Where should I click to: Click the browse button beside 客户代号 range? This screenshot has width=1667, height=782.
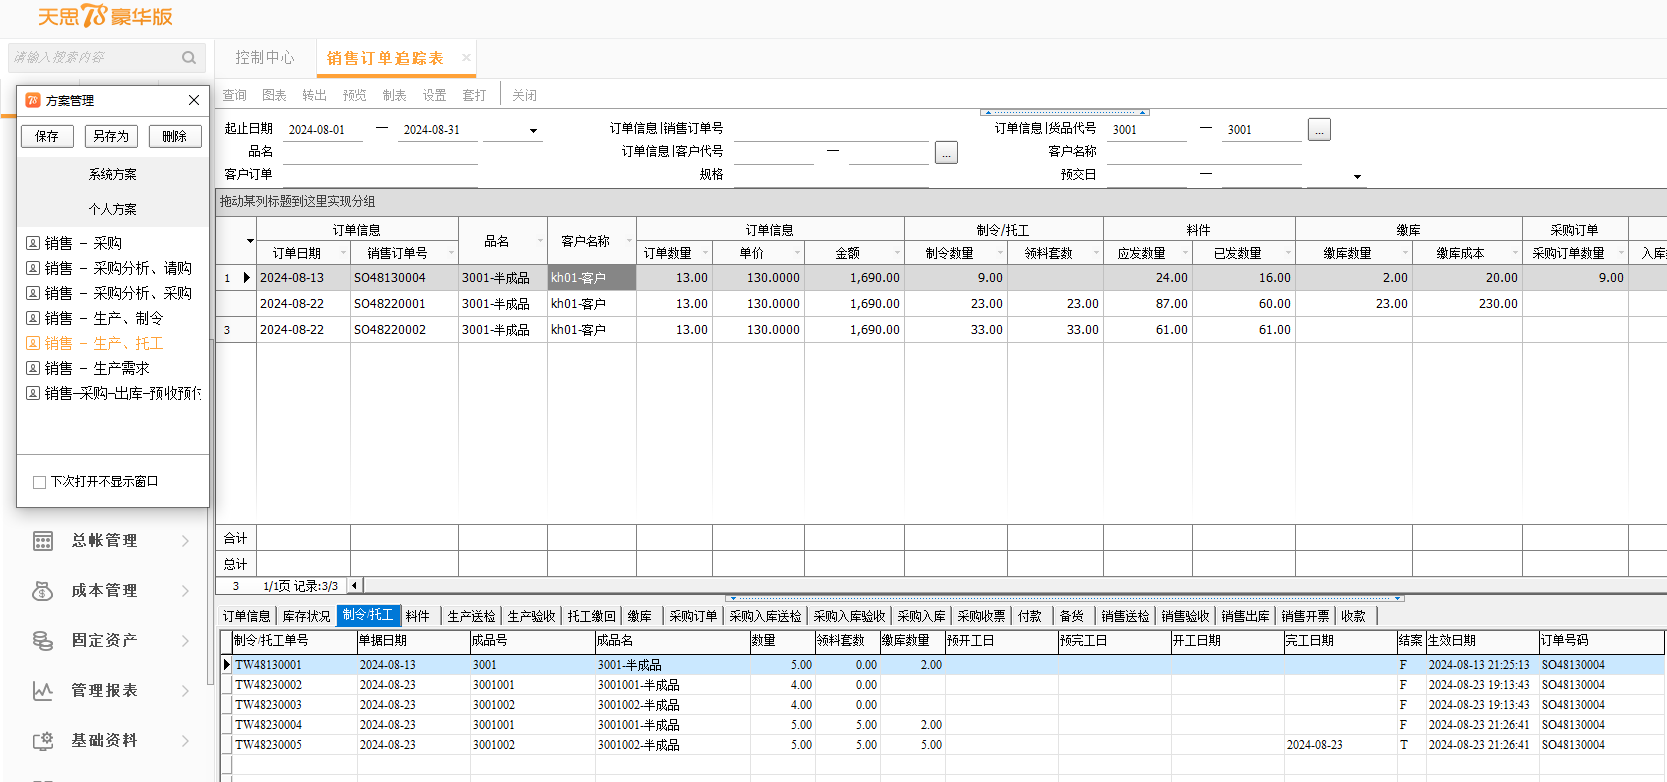pyautogui.click(x=946, y=153)
